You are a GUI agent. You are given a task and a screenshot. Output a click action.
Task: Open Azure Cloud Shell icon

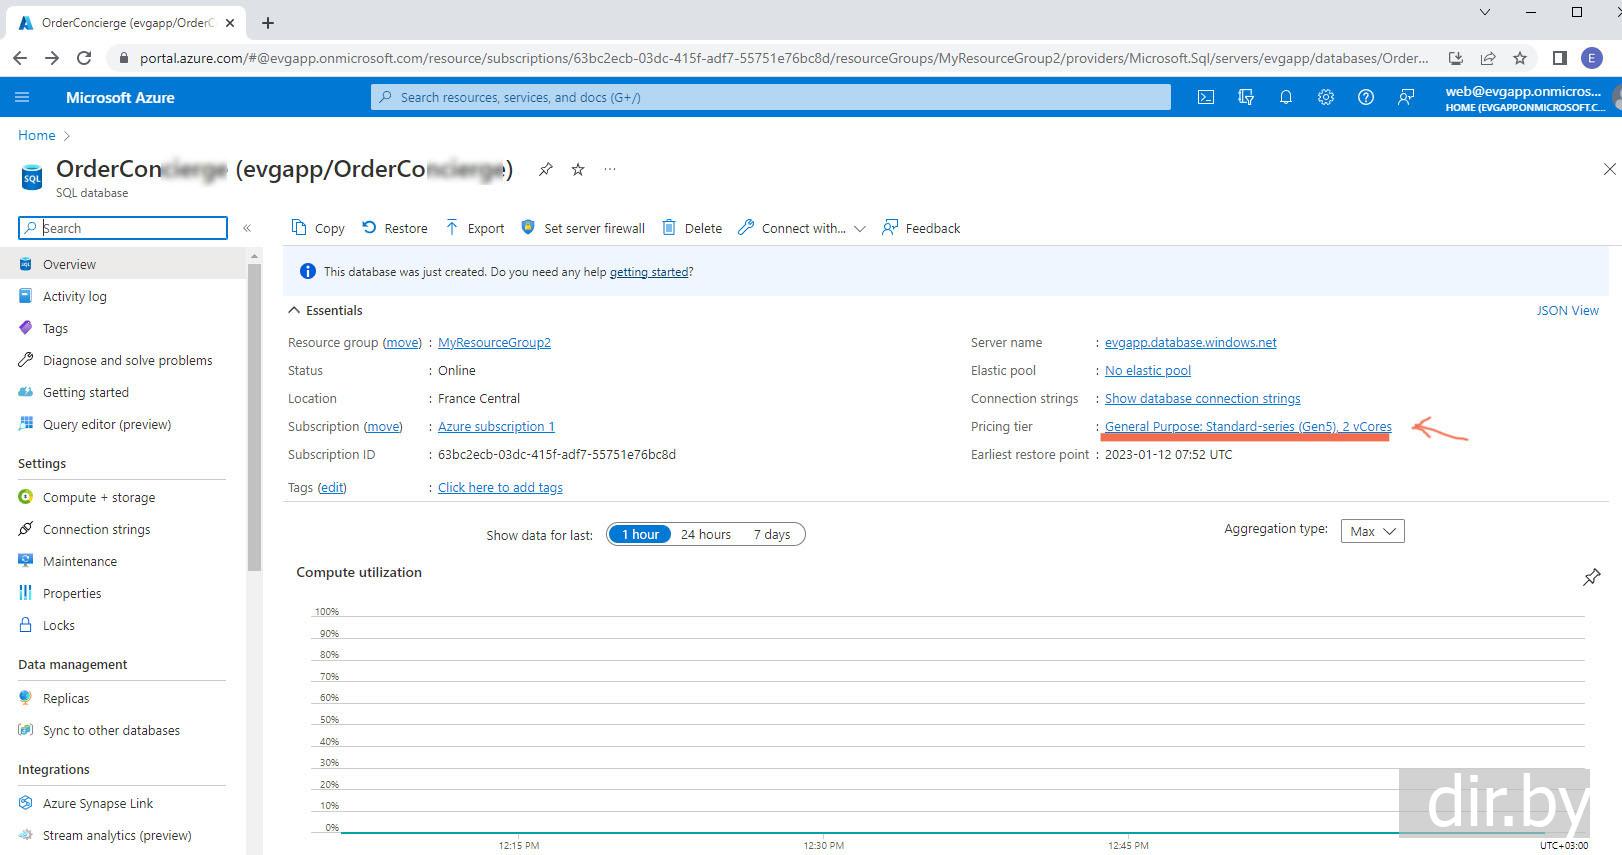coord(1206,97)
